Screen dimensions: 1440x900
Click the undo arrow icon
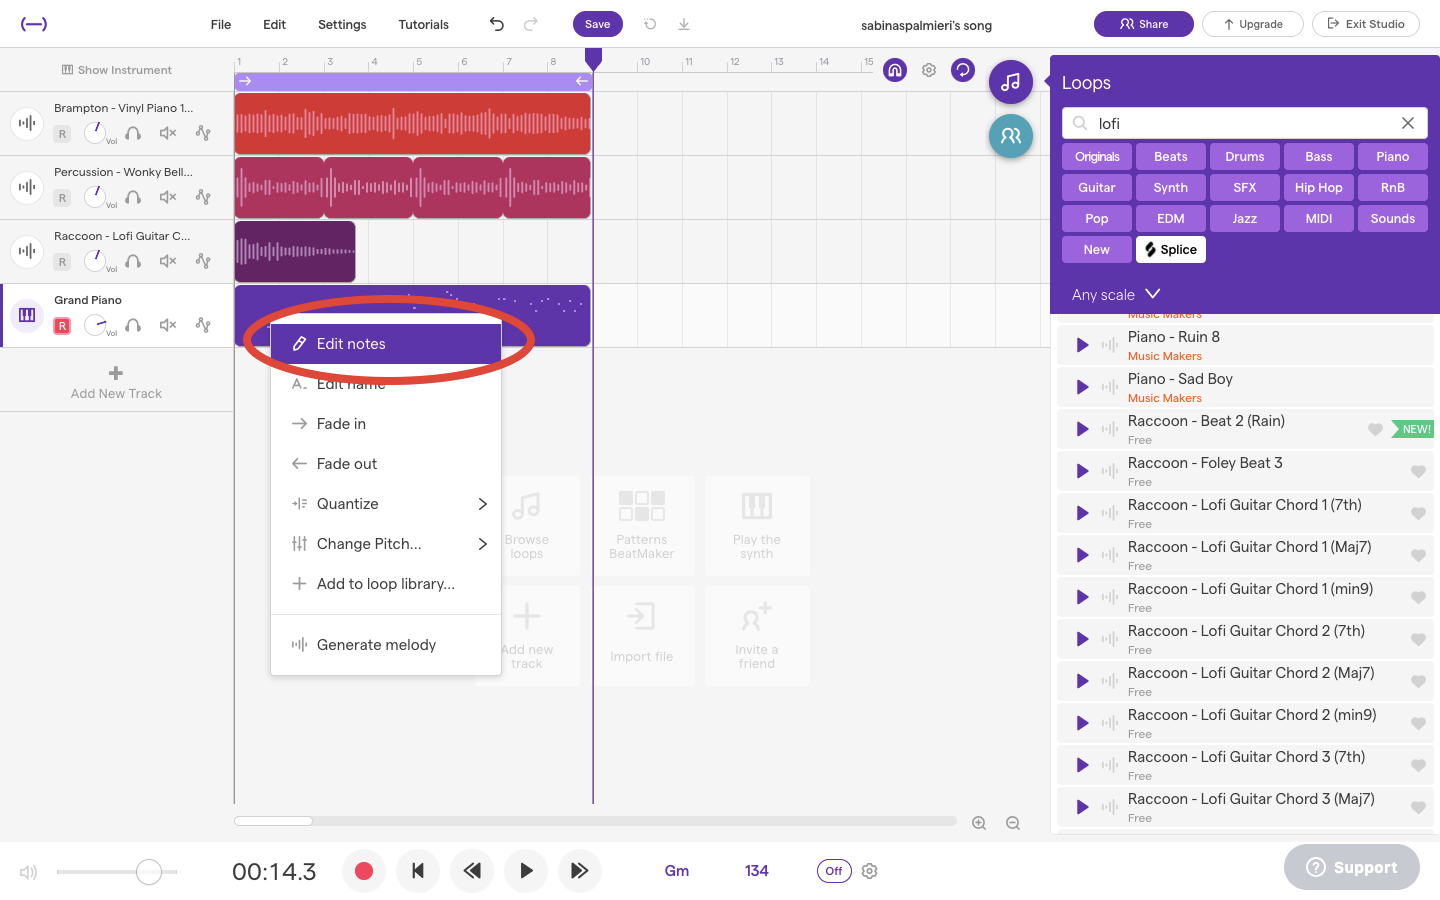[497, 24]
